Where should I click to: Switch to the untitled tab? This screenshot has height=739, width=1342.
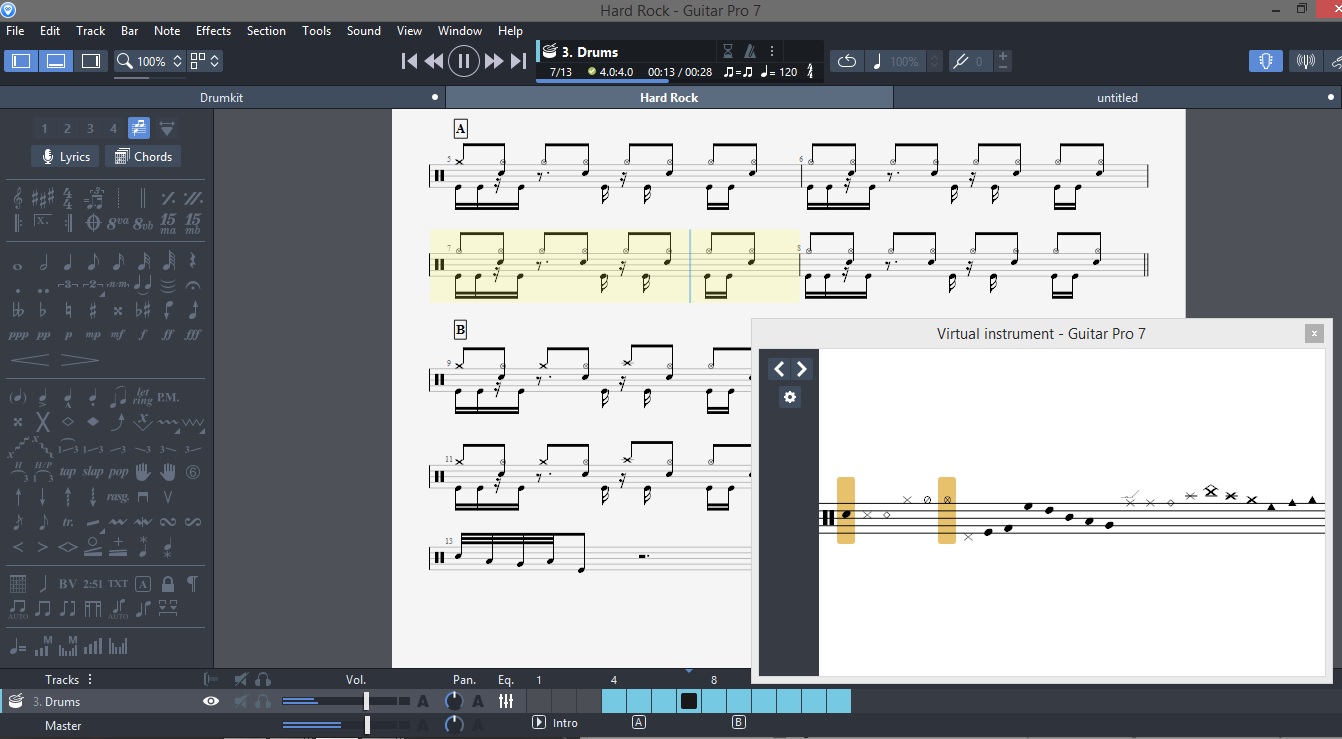pyautogui.click(x=1117, y=98)
